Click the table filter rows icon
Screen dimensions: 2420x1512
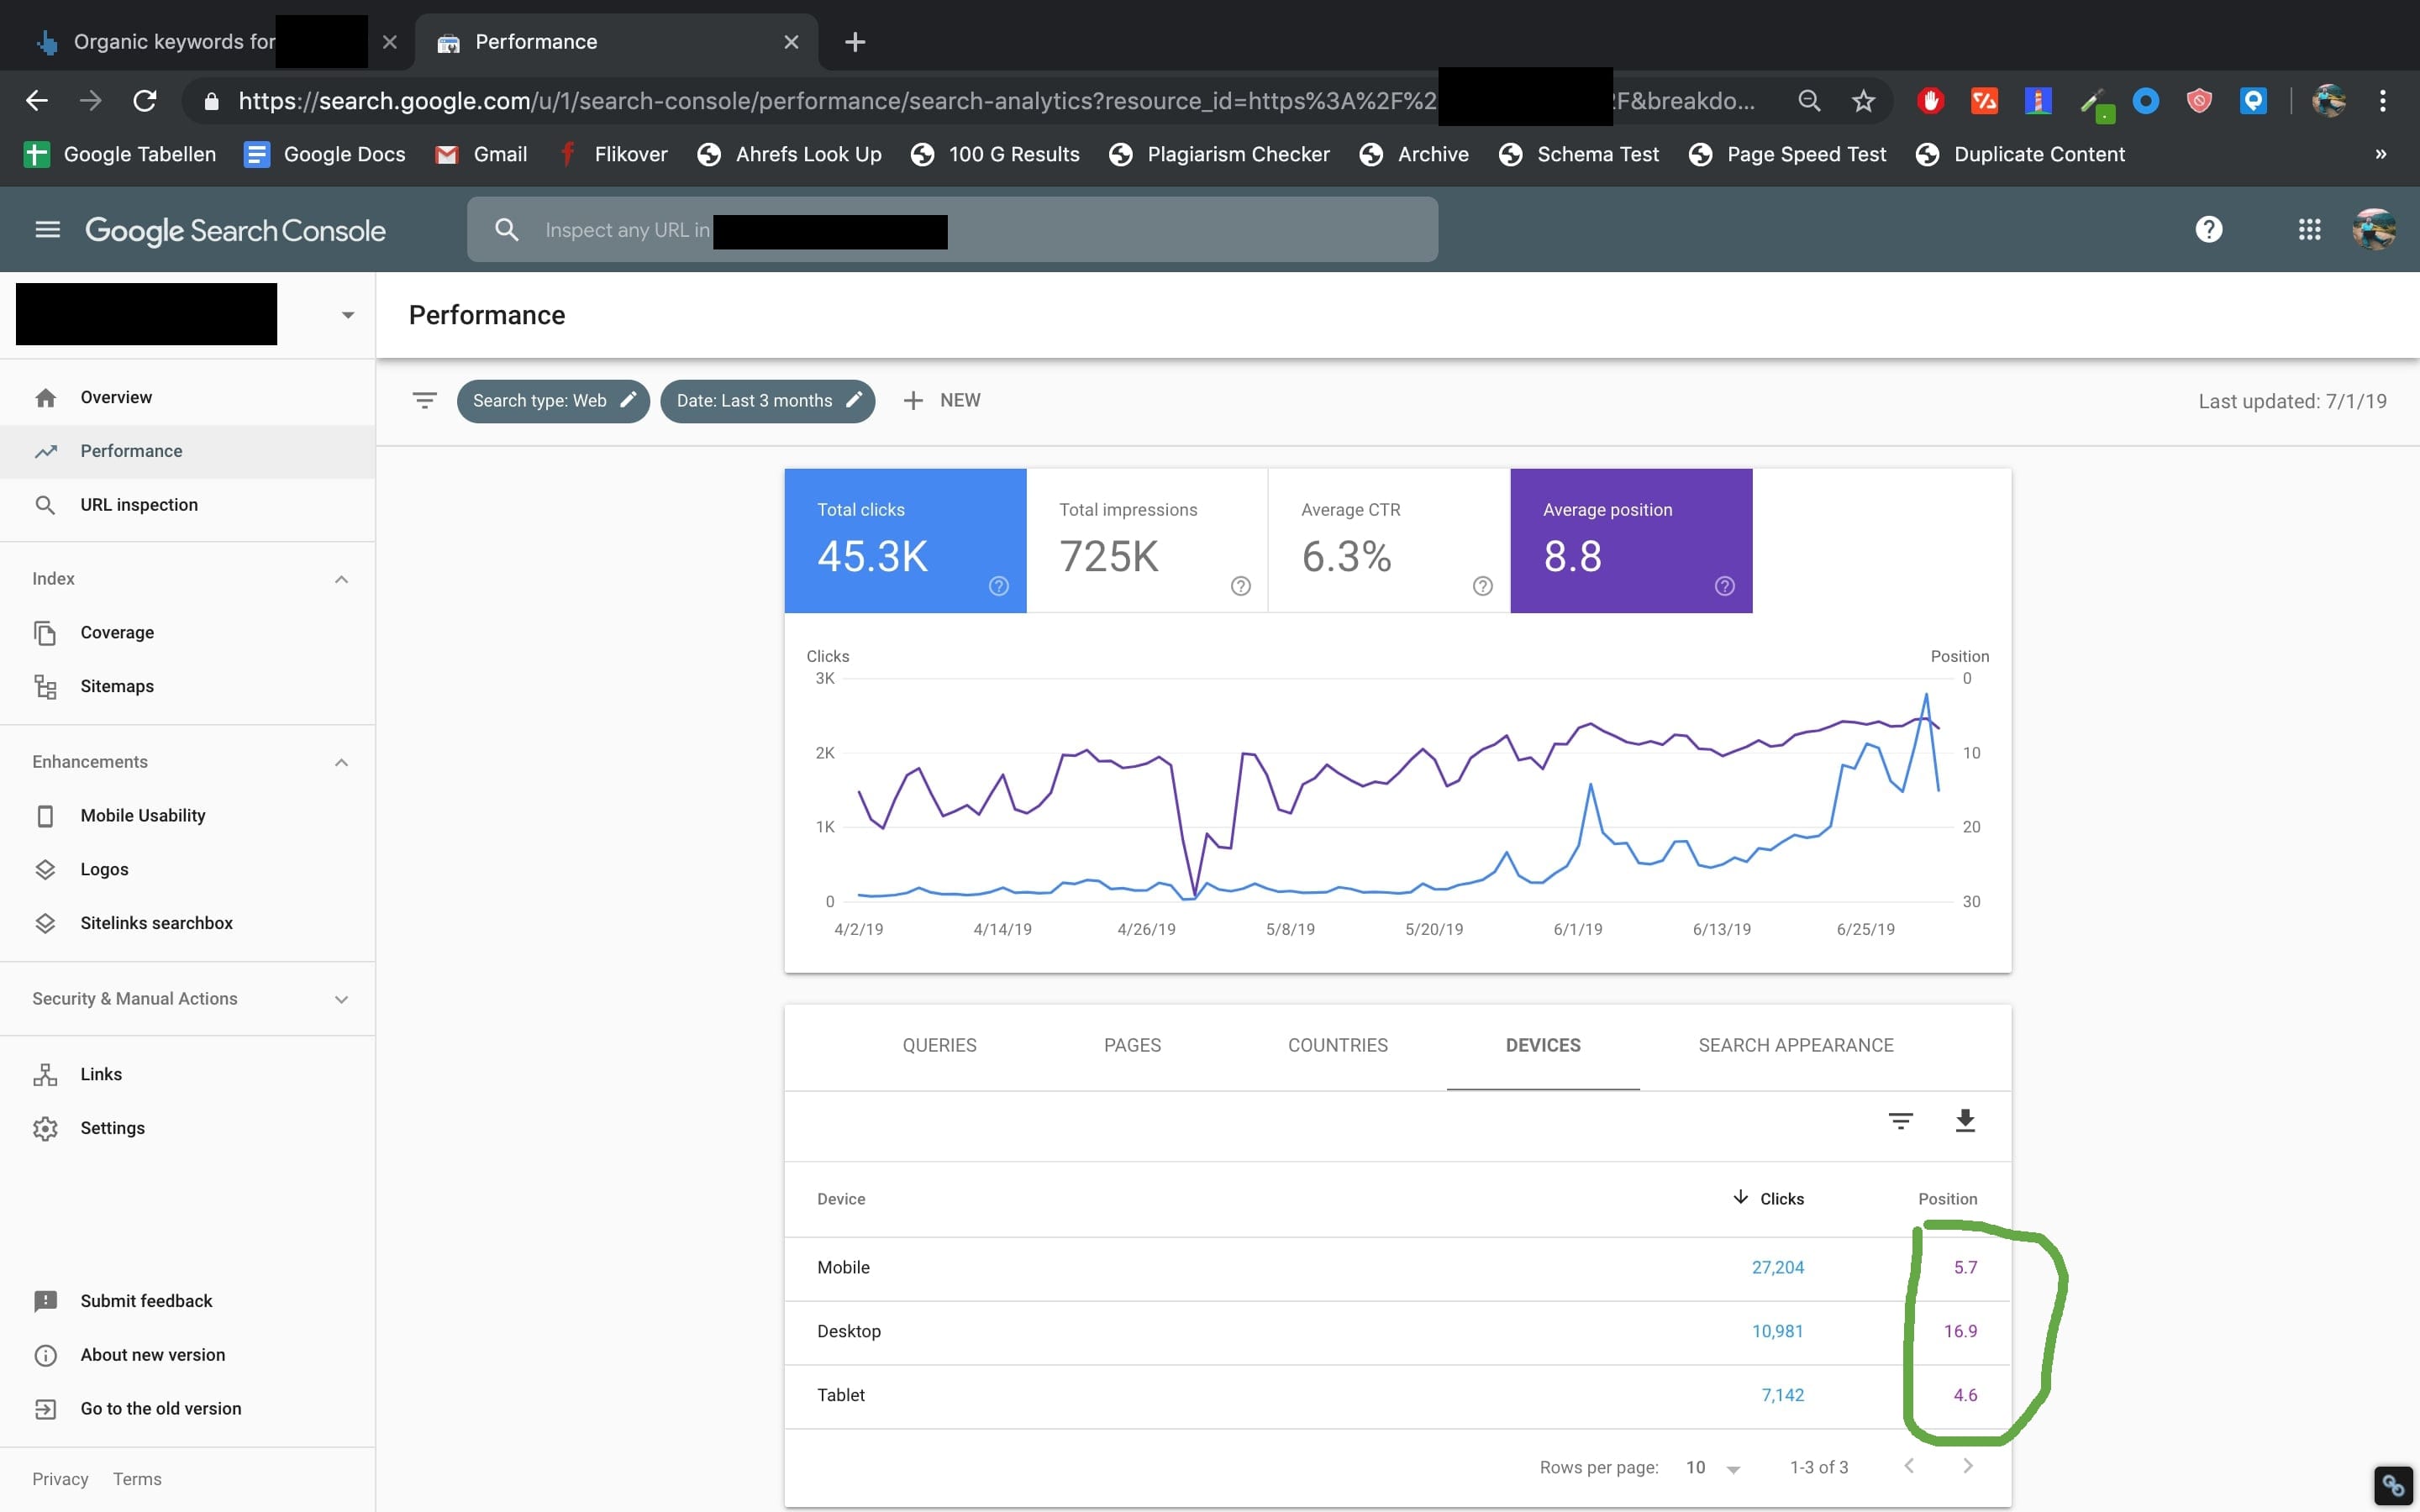[1900, 1121]
